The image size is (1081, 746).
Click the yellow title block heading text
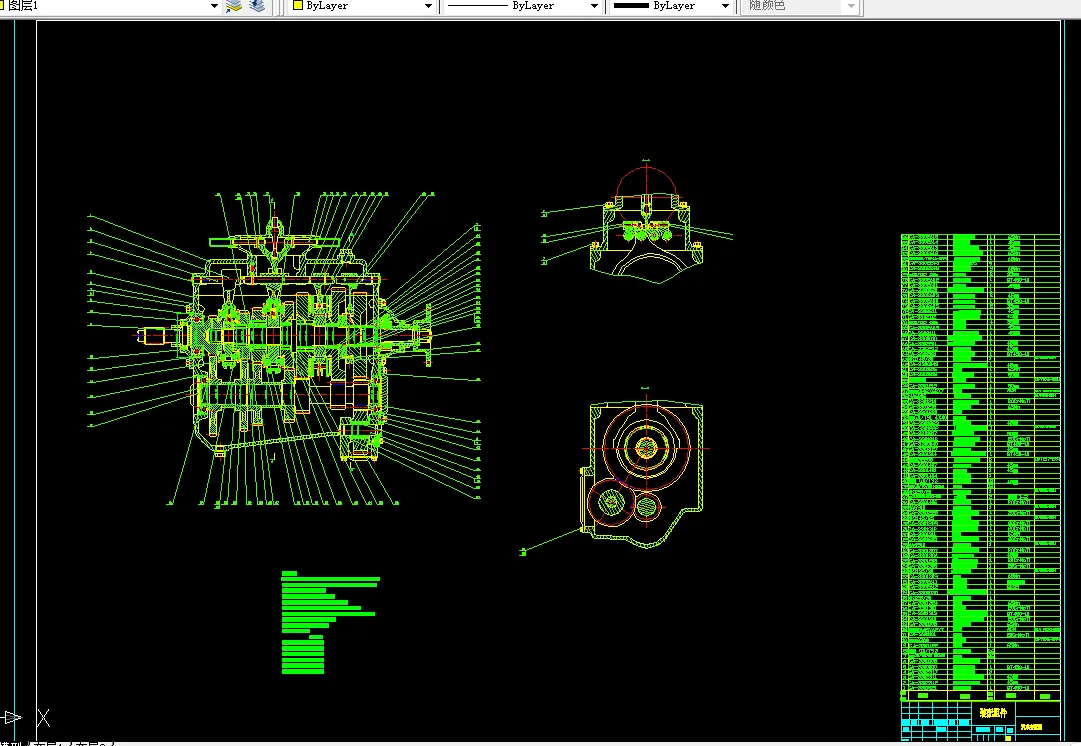pos(993,713)
